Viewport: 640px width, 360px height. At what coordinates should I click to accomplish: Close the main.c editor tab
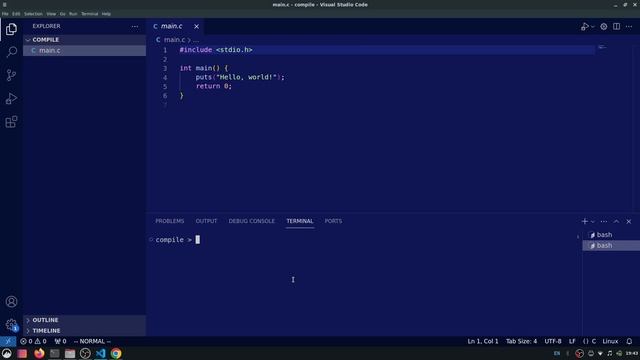click(x=196, y=27)
